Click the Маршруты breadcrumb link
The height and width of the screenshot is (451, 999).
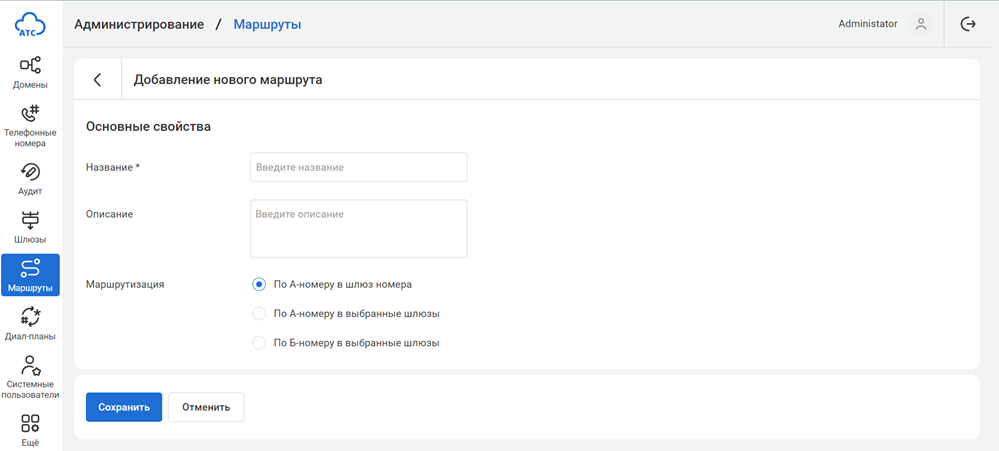[x=267, y=24]
